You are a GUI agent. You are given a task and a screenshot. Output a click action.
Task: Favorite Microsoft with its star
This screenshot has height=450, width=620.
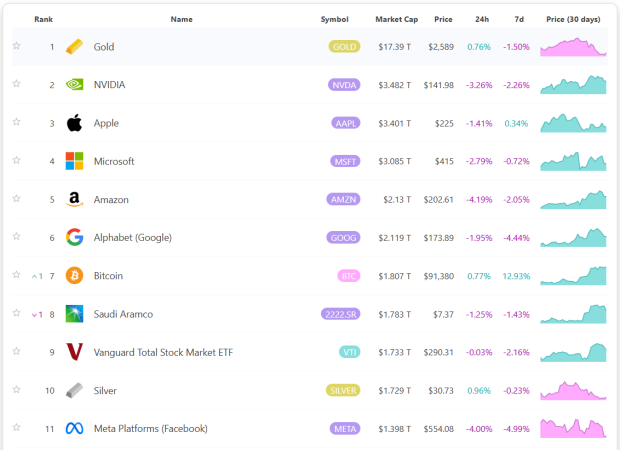click(x=17, y=160)
